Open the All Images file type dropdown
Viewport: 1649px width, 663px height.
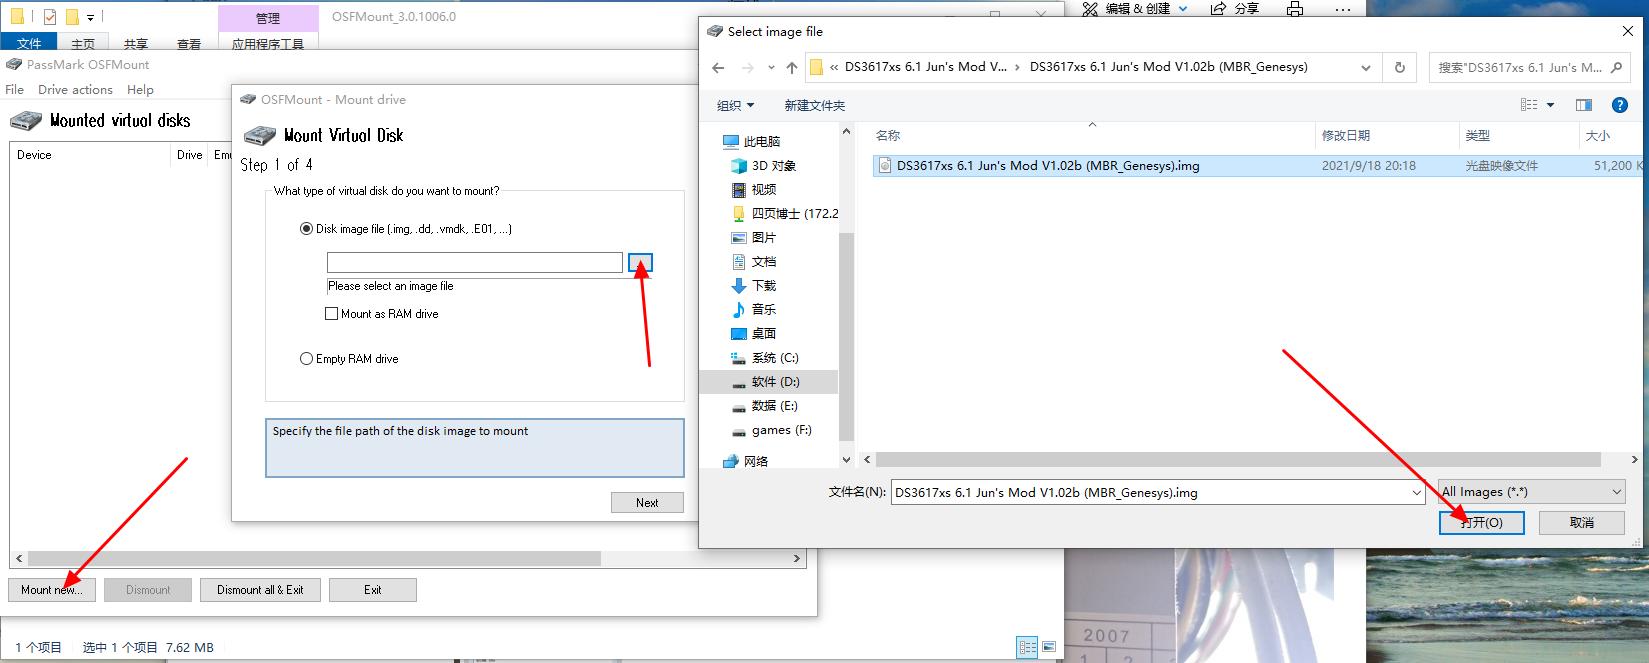pos(1532,492)
